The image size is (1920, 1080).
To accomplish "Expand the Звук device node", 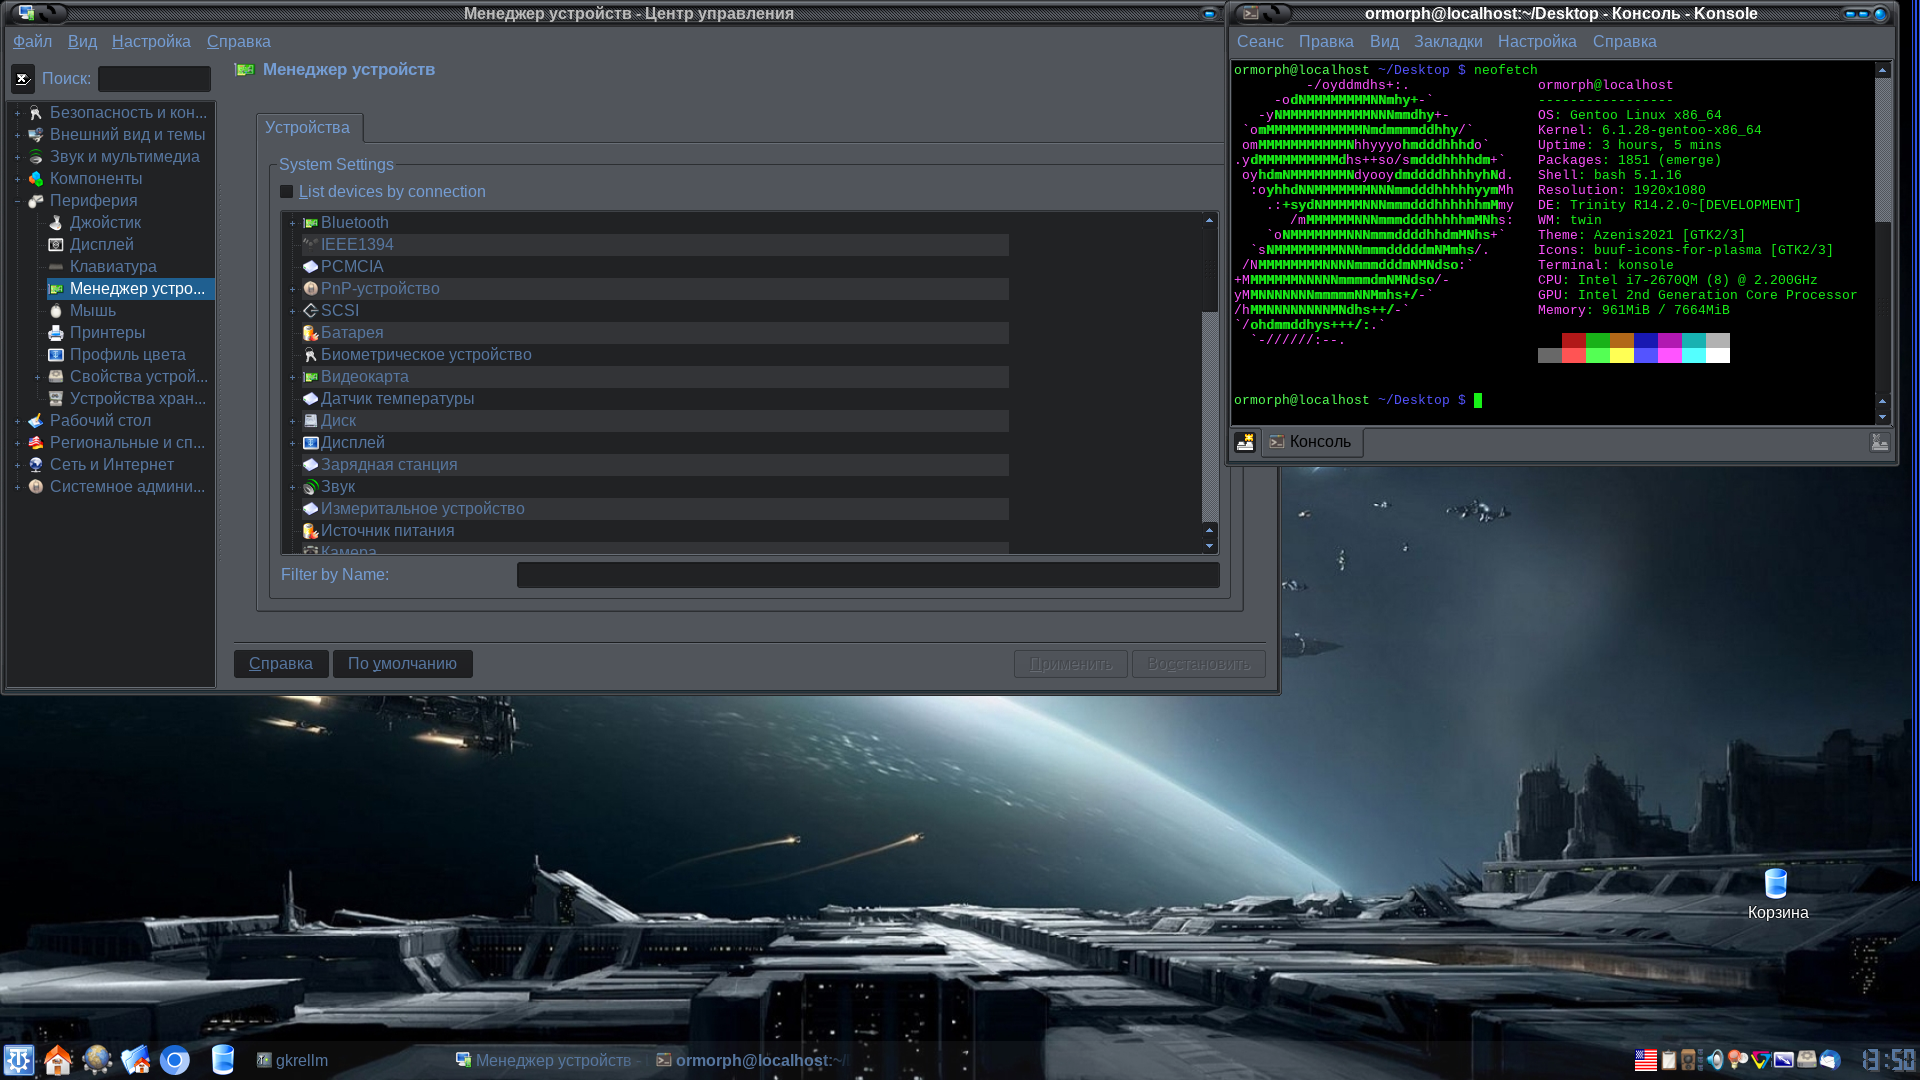I will point(292,487).
